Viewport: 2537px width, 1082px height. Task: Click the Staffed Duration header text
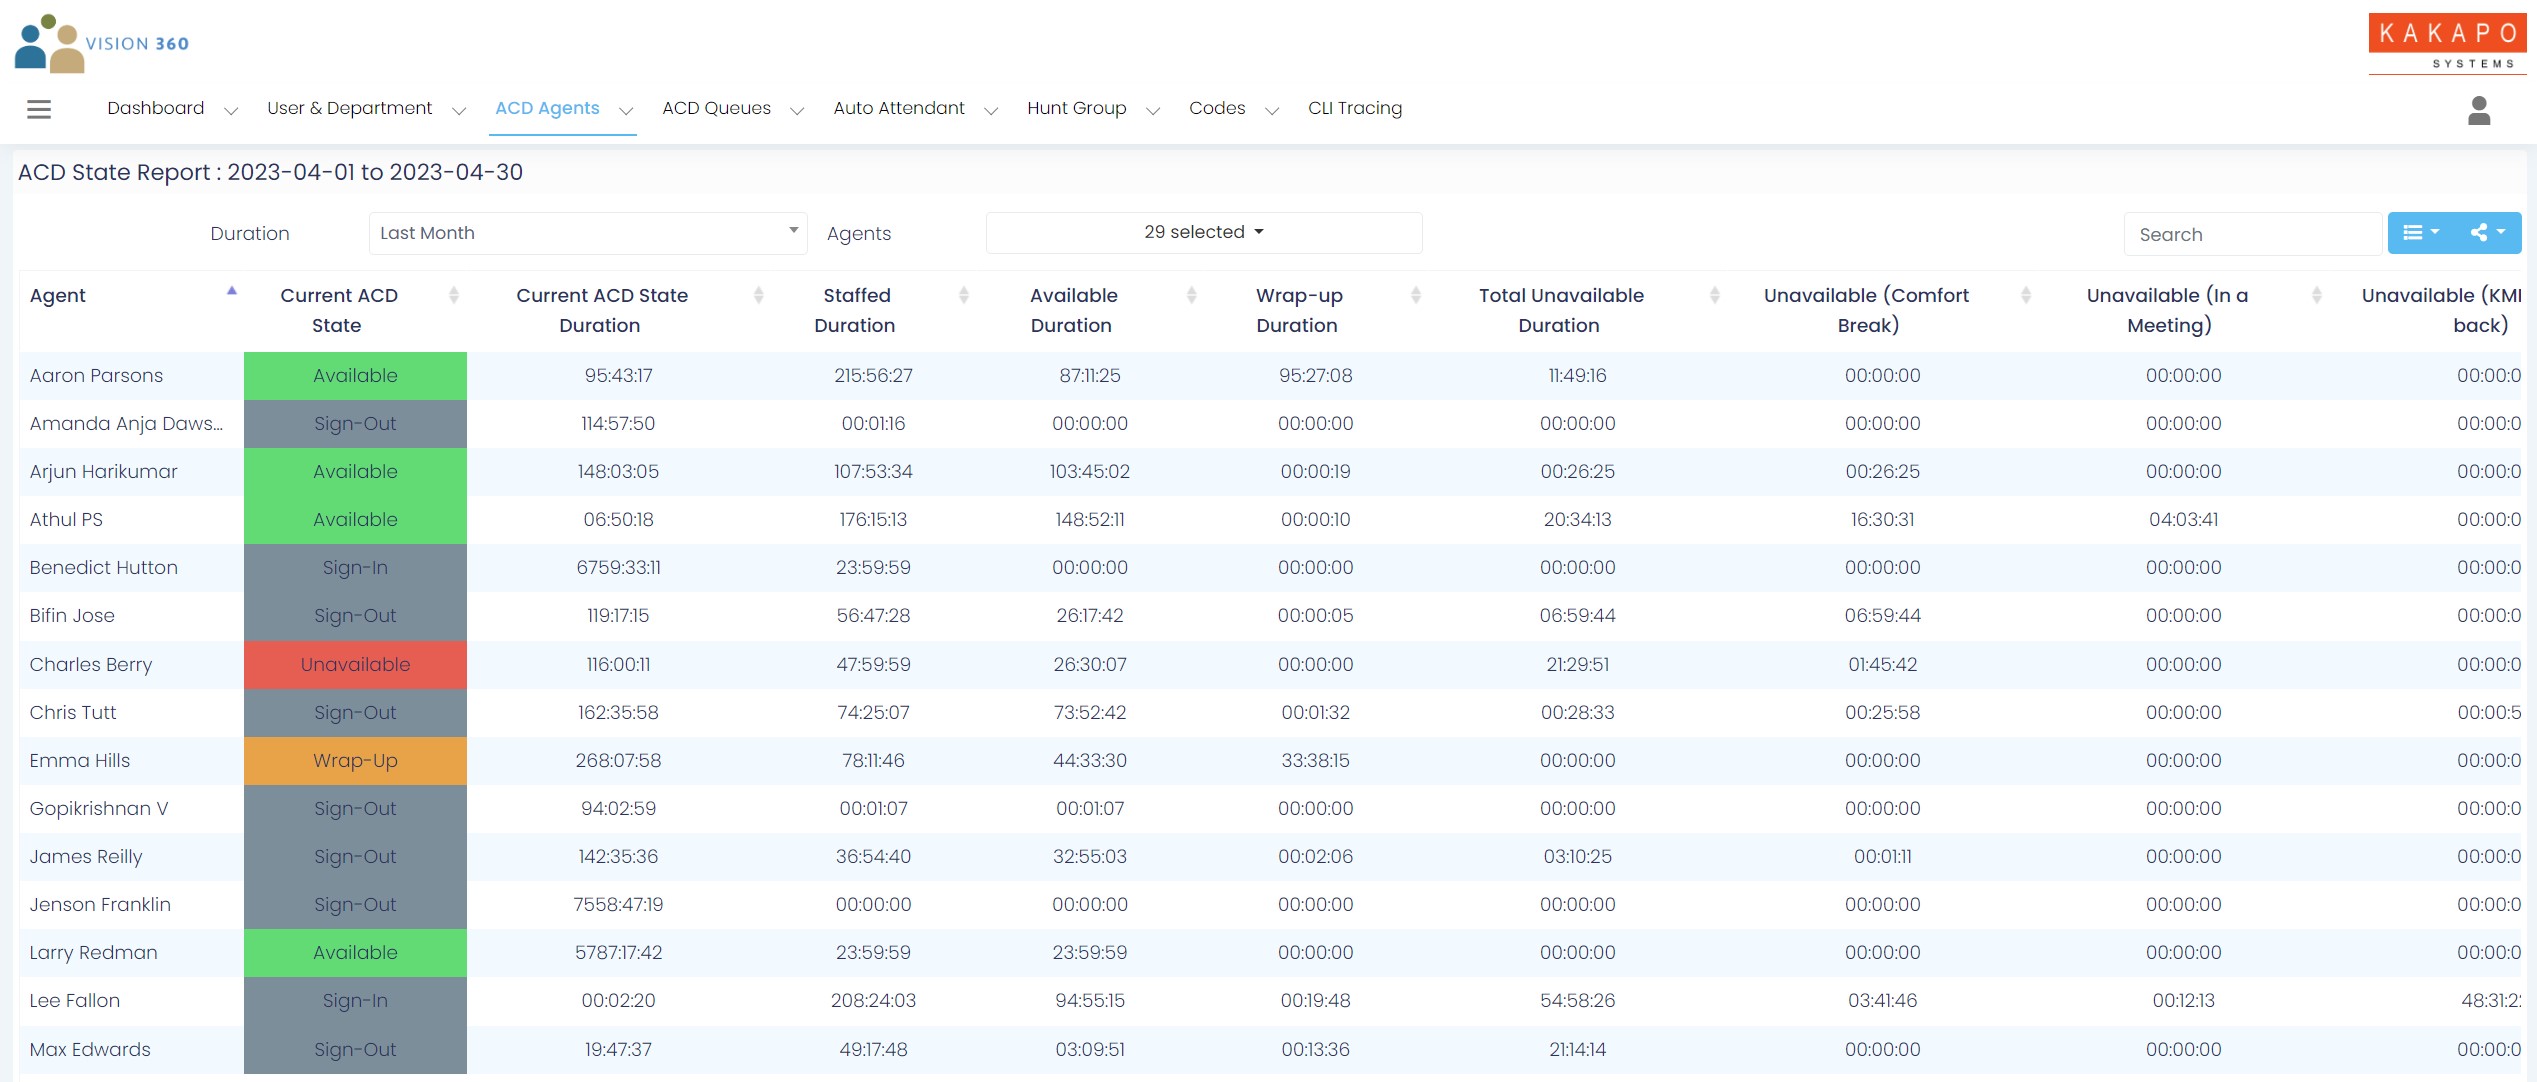855,310
